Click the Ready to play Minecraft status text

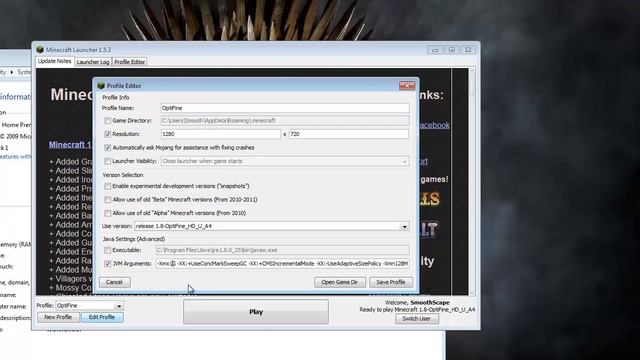pyautogui.click(x=417, y=310)
